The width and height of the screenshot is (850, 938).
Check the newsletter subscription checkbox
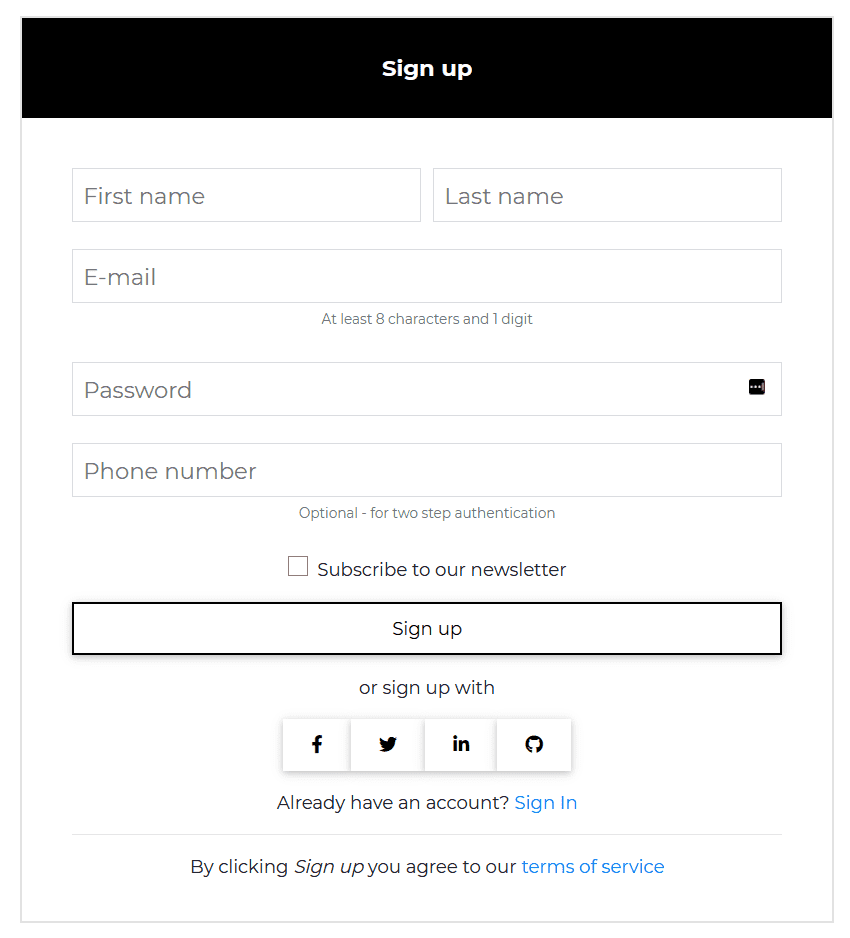click(x=298, y=567)
